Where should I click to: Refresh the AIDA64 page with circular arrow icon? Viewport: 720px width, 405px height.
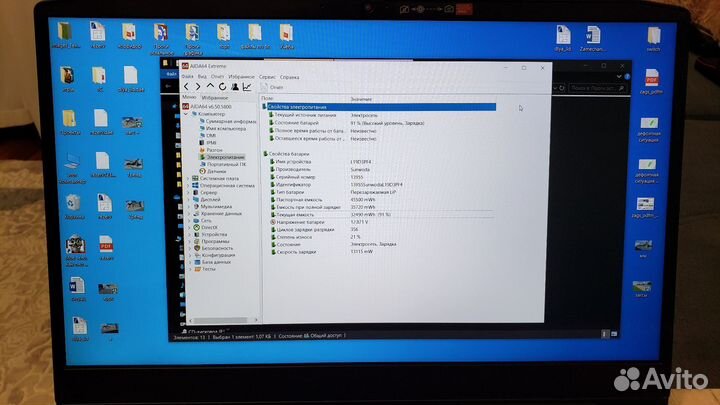click(222, 86)
